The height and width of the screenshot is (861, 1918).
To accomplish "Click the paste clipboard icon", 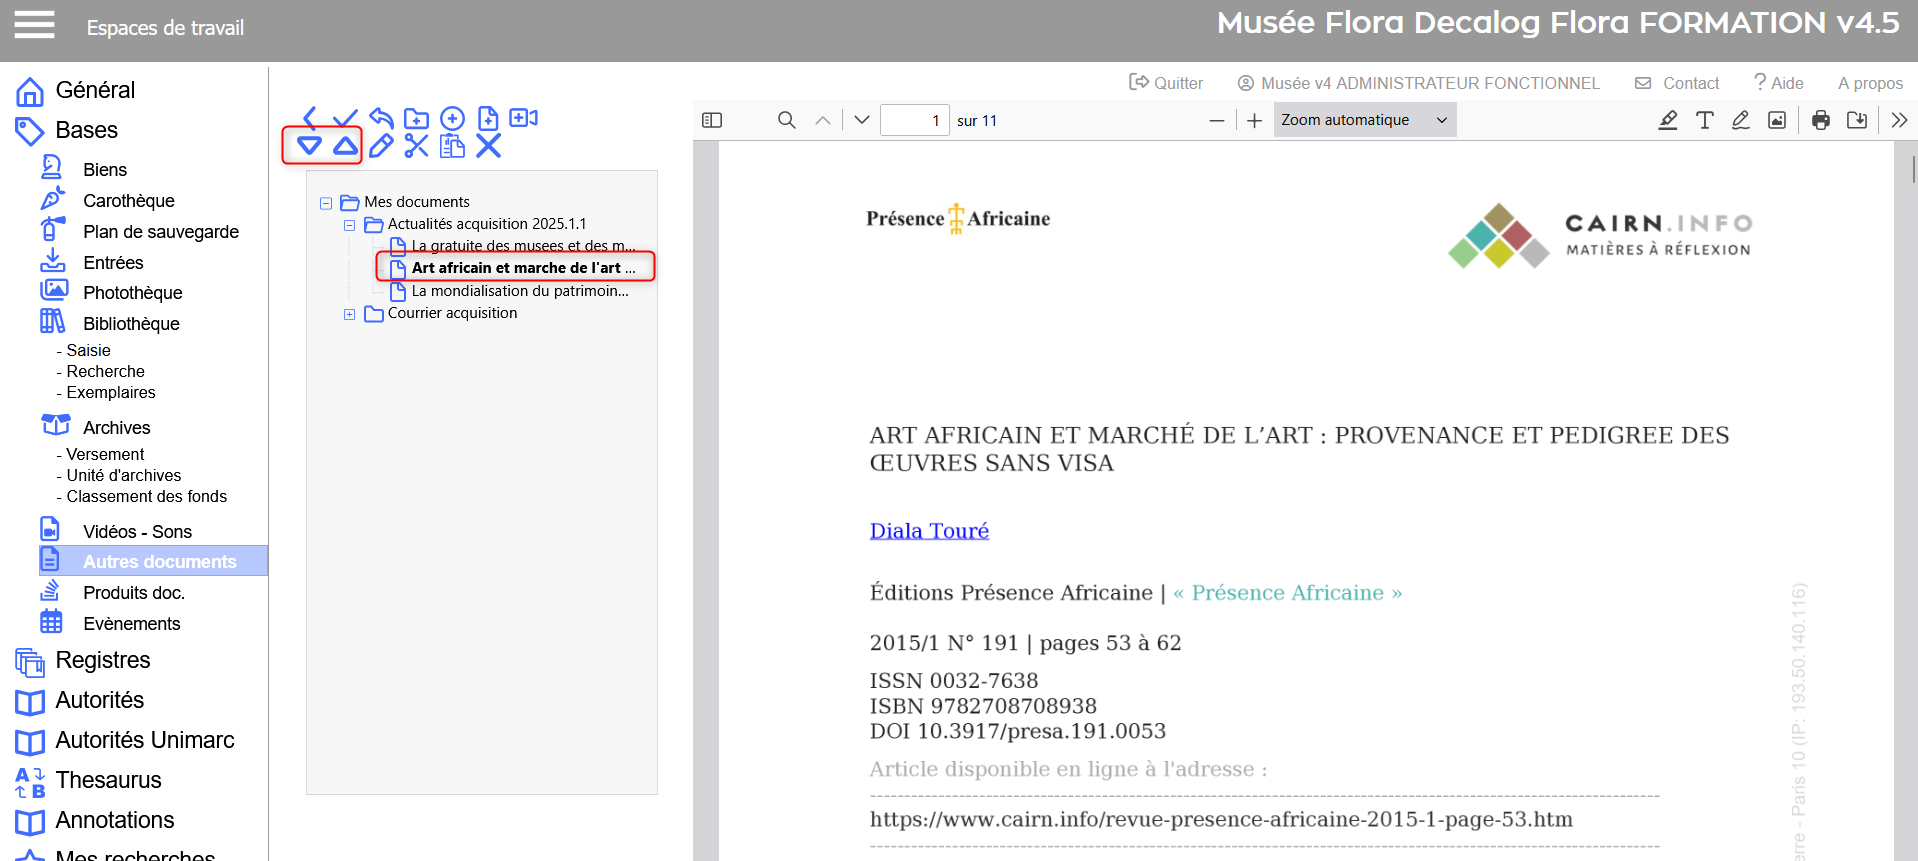I will pyautogui.click(x=452, y=146).
